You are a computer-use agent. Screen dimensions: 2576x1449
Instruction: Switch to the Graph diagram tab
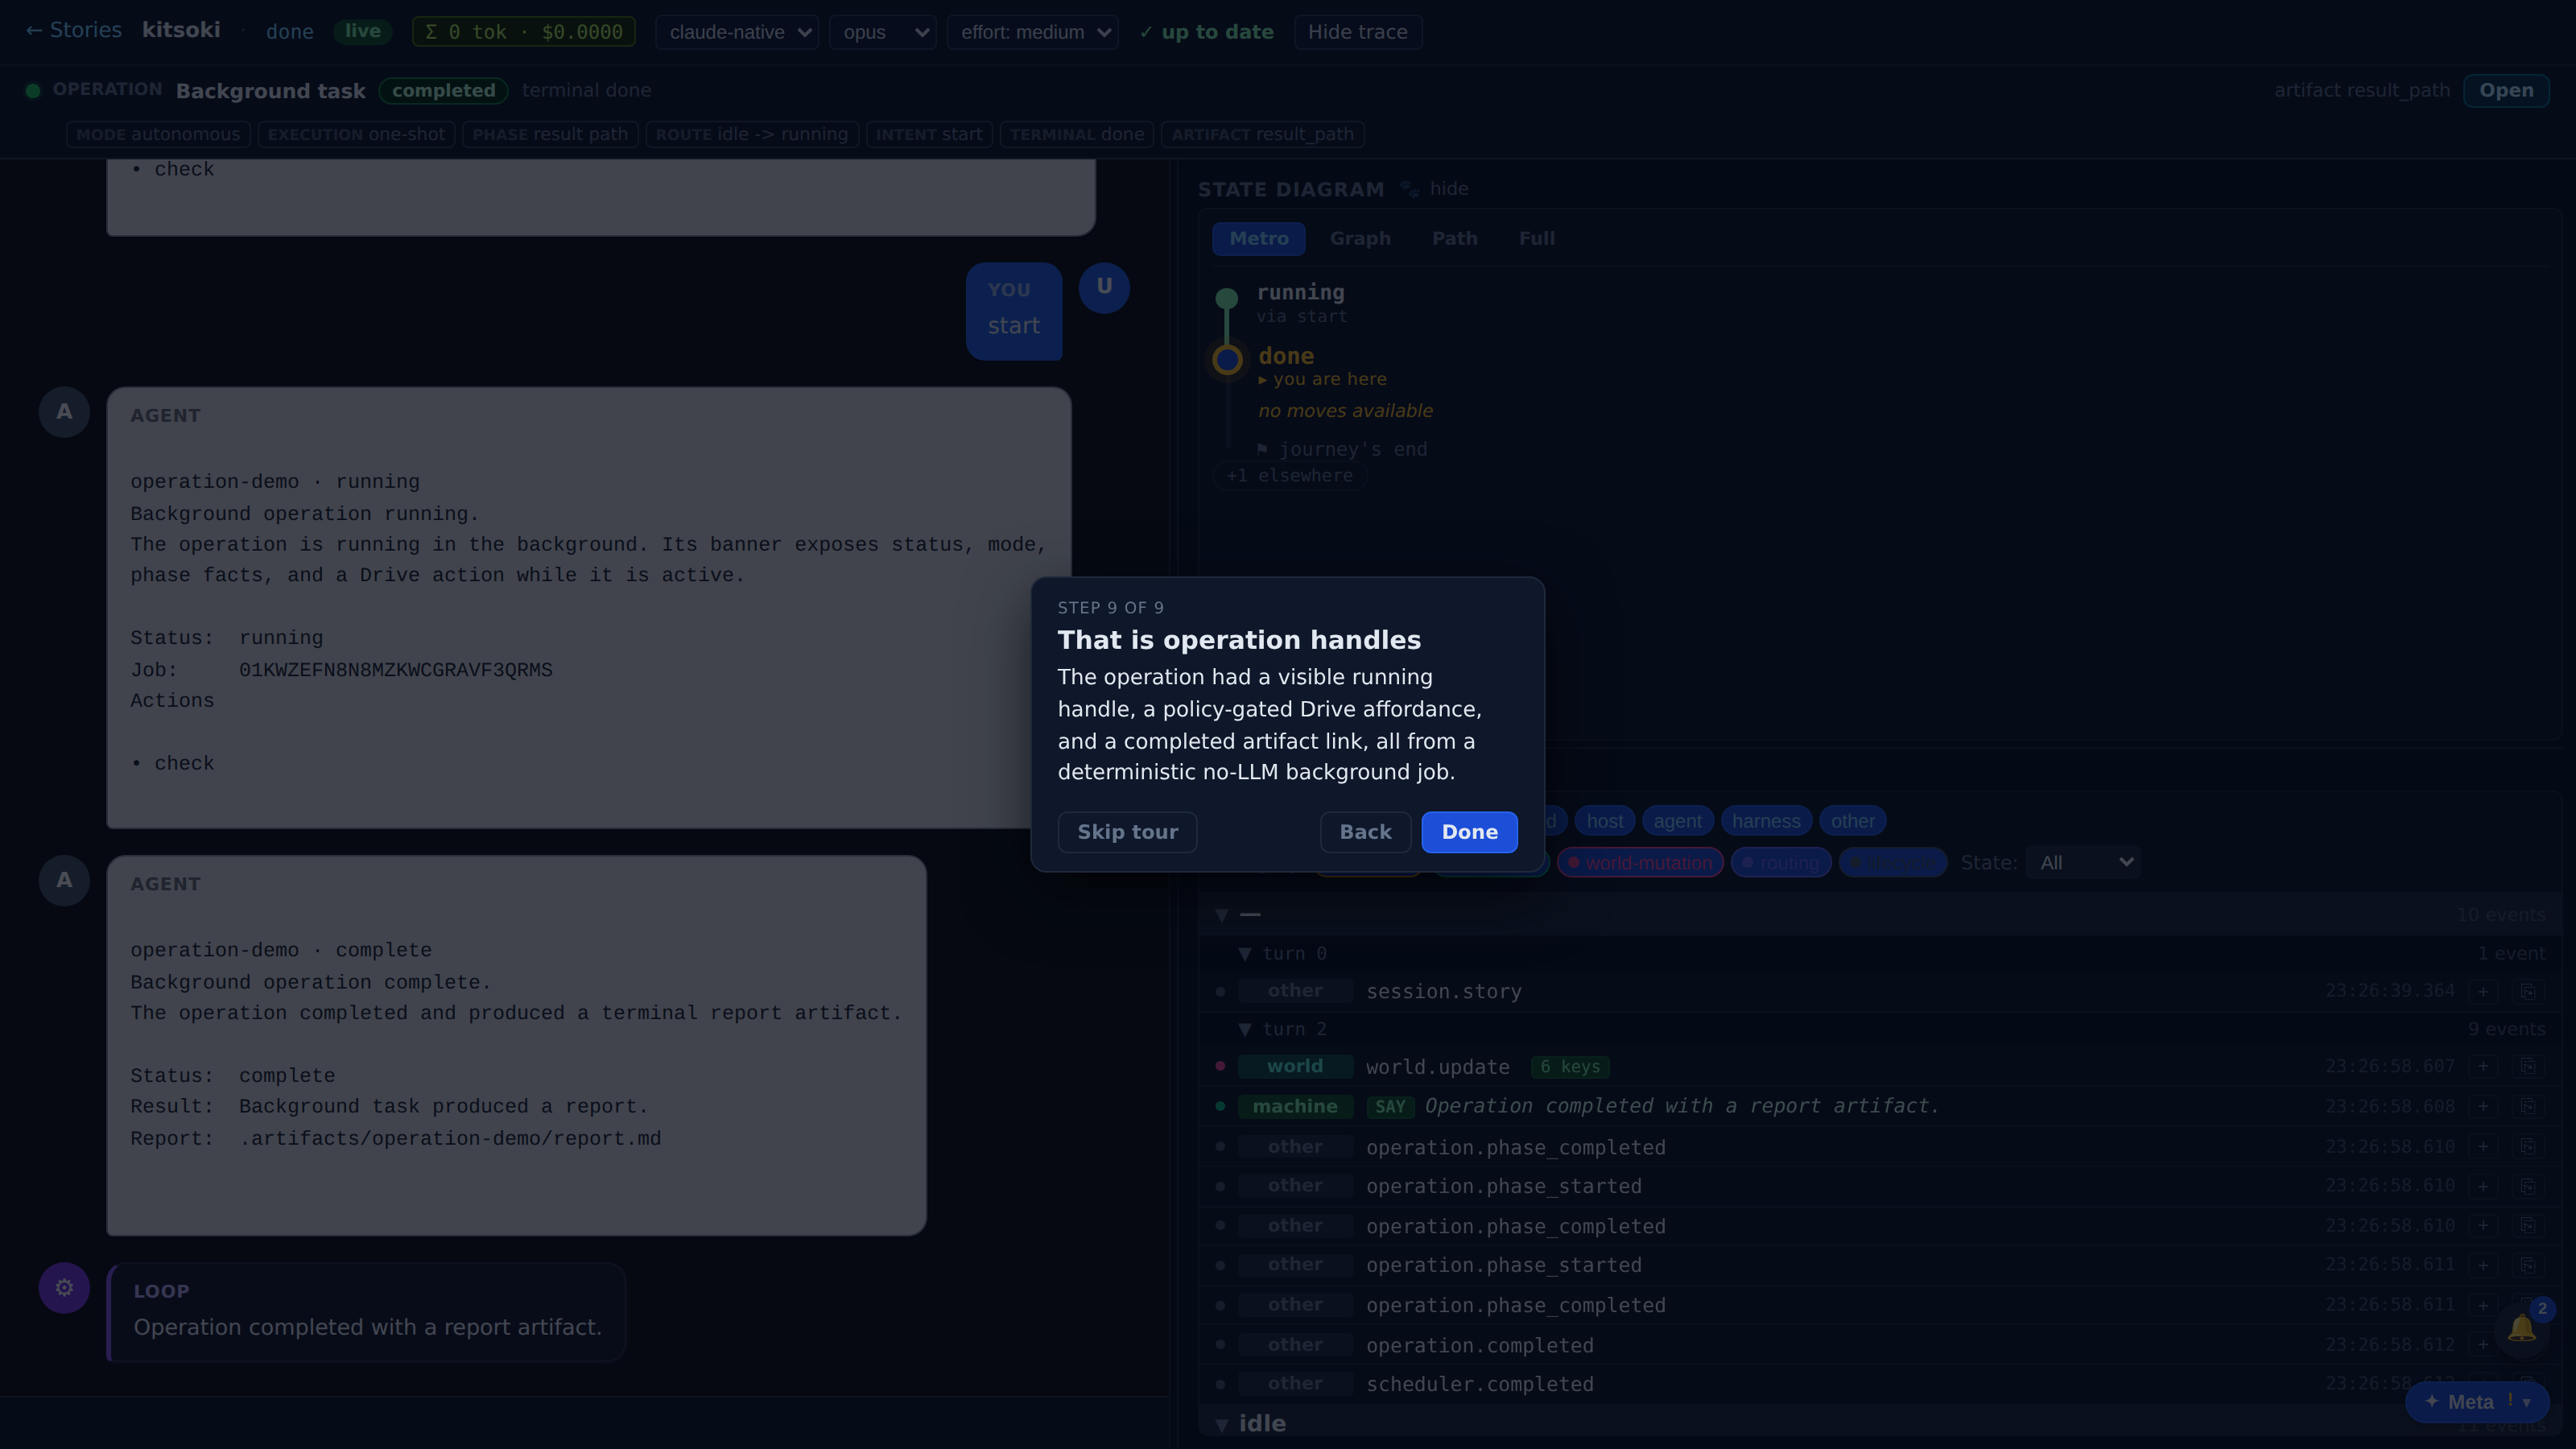click(1360, 239)
